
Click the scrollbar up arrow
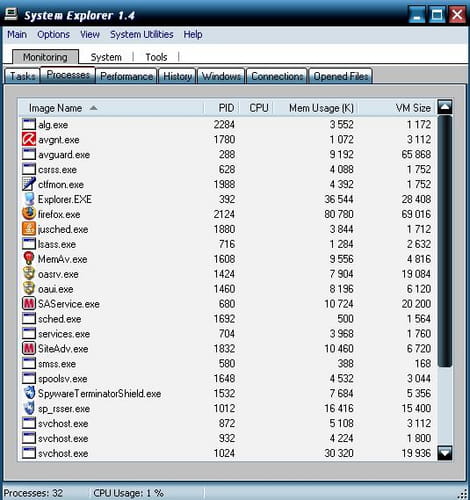[445, 106]
